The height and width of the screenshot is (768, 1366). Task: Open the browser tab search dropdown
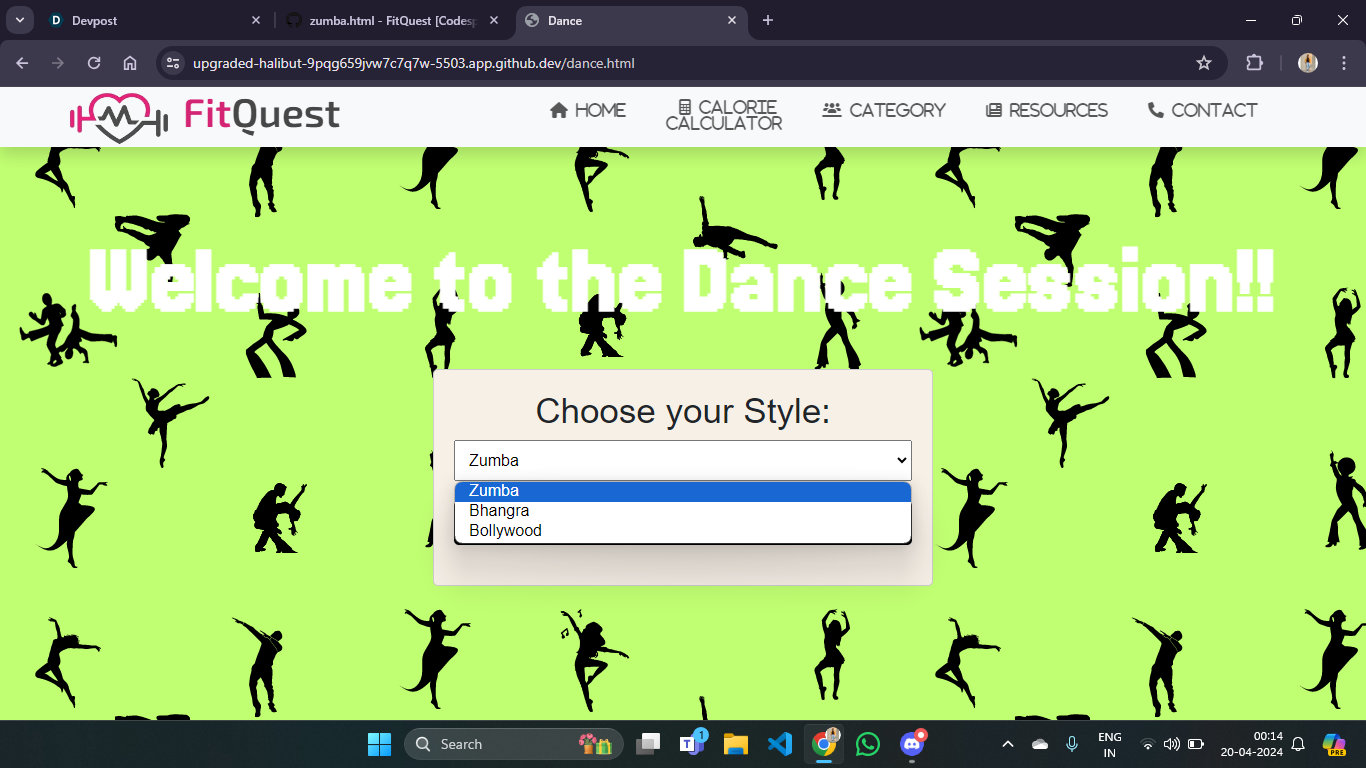pyautogui.click(x=19, y=20)
